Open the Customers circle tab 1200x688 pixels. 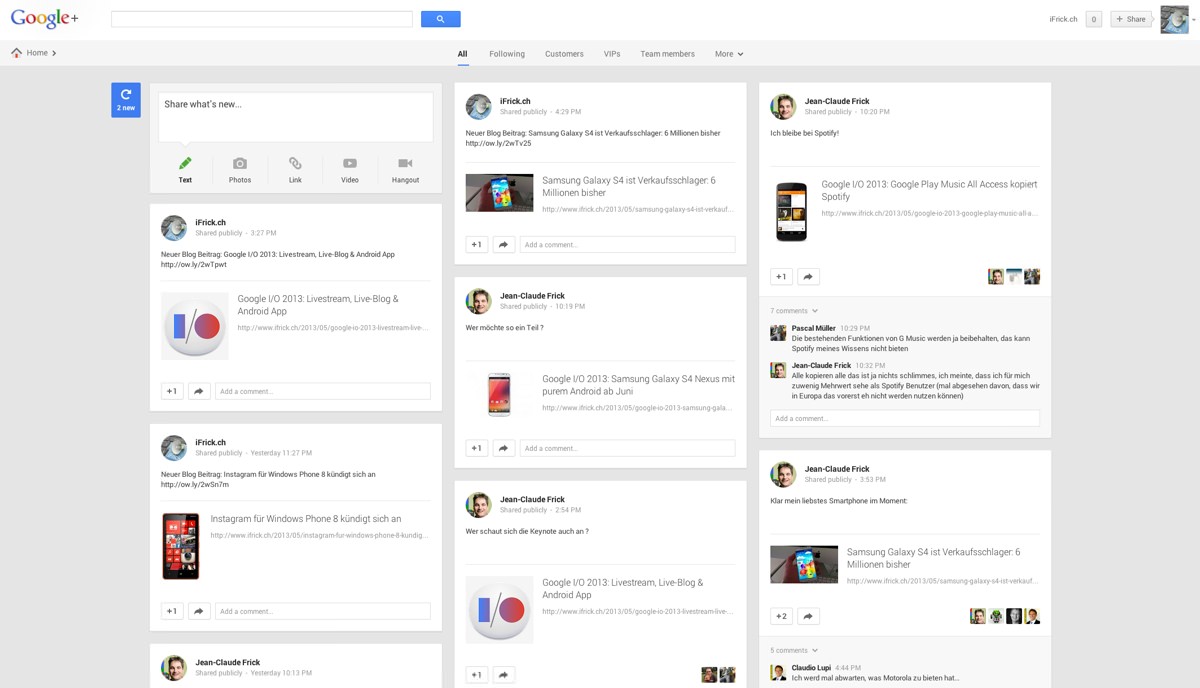tap(564, 54)
